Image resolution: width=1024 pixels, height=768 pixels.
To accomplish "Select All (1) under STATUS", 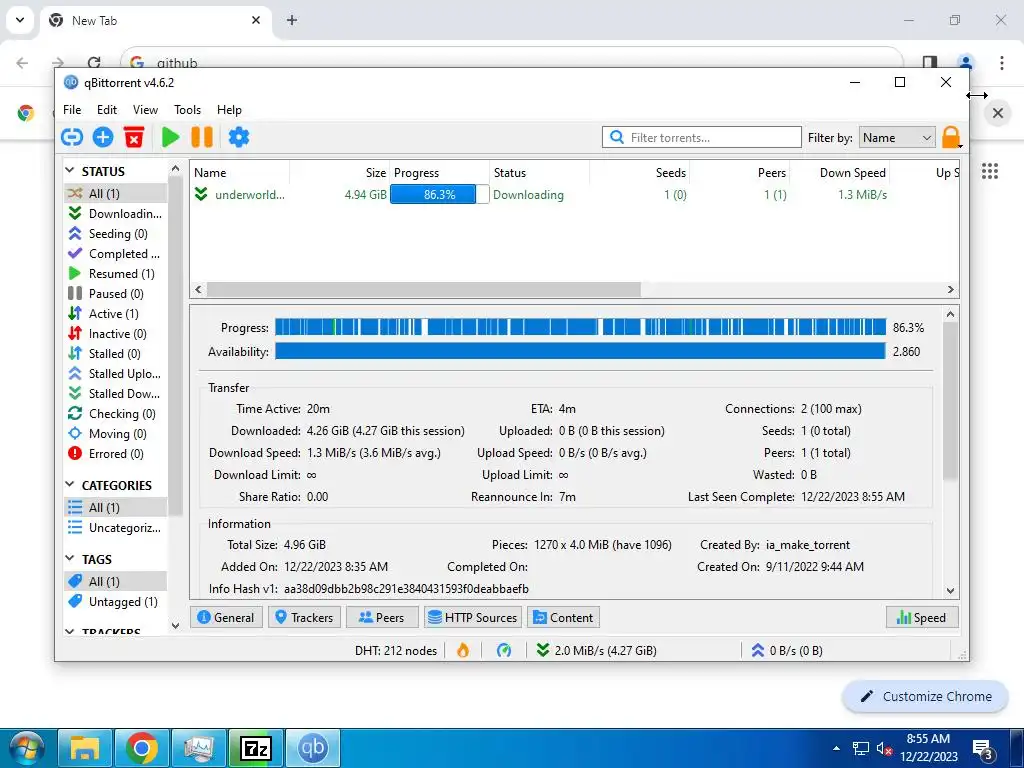I will click(115, 193).
